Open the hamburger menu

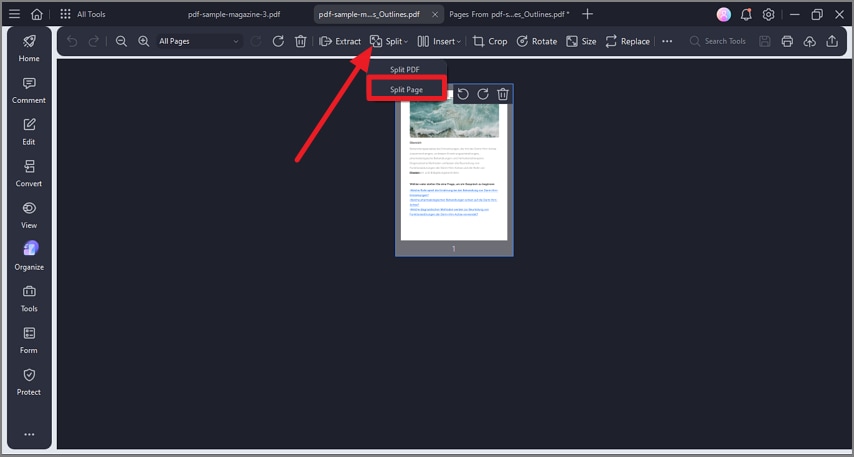click(x=15, y=14)
